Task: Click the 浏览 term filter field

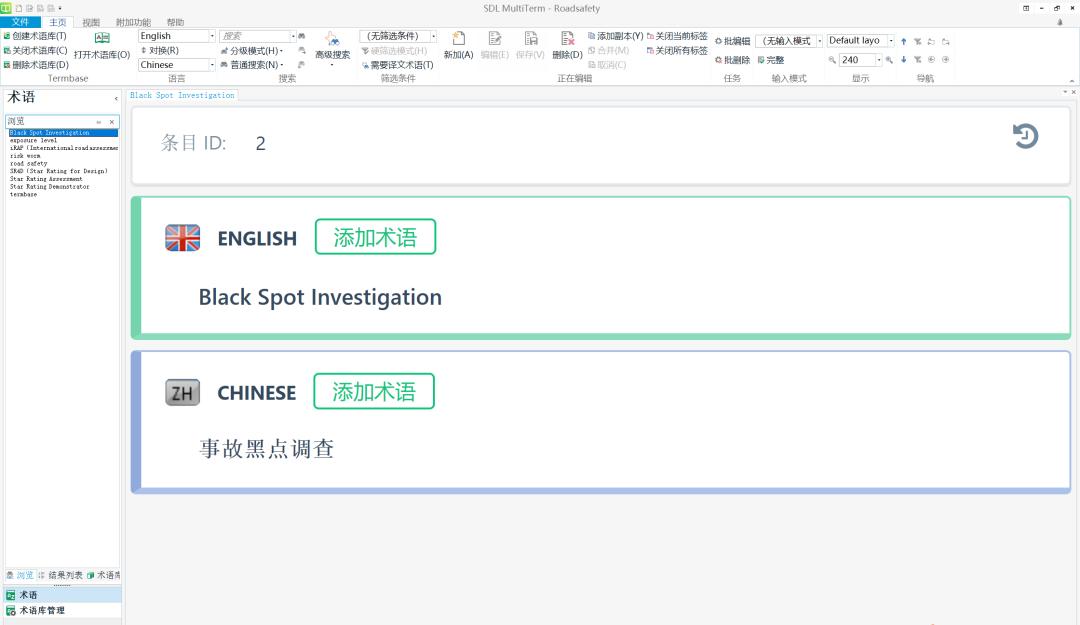Action: tap(50, 121)
